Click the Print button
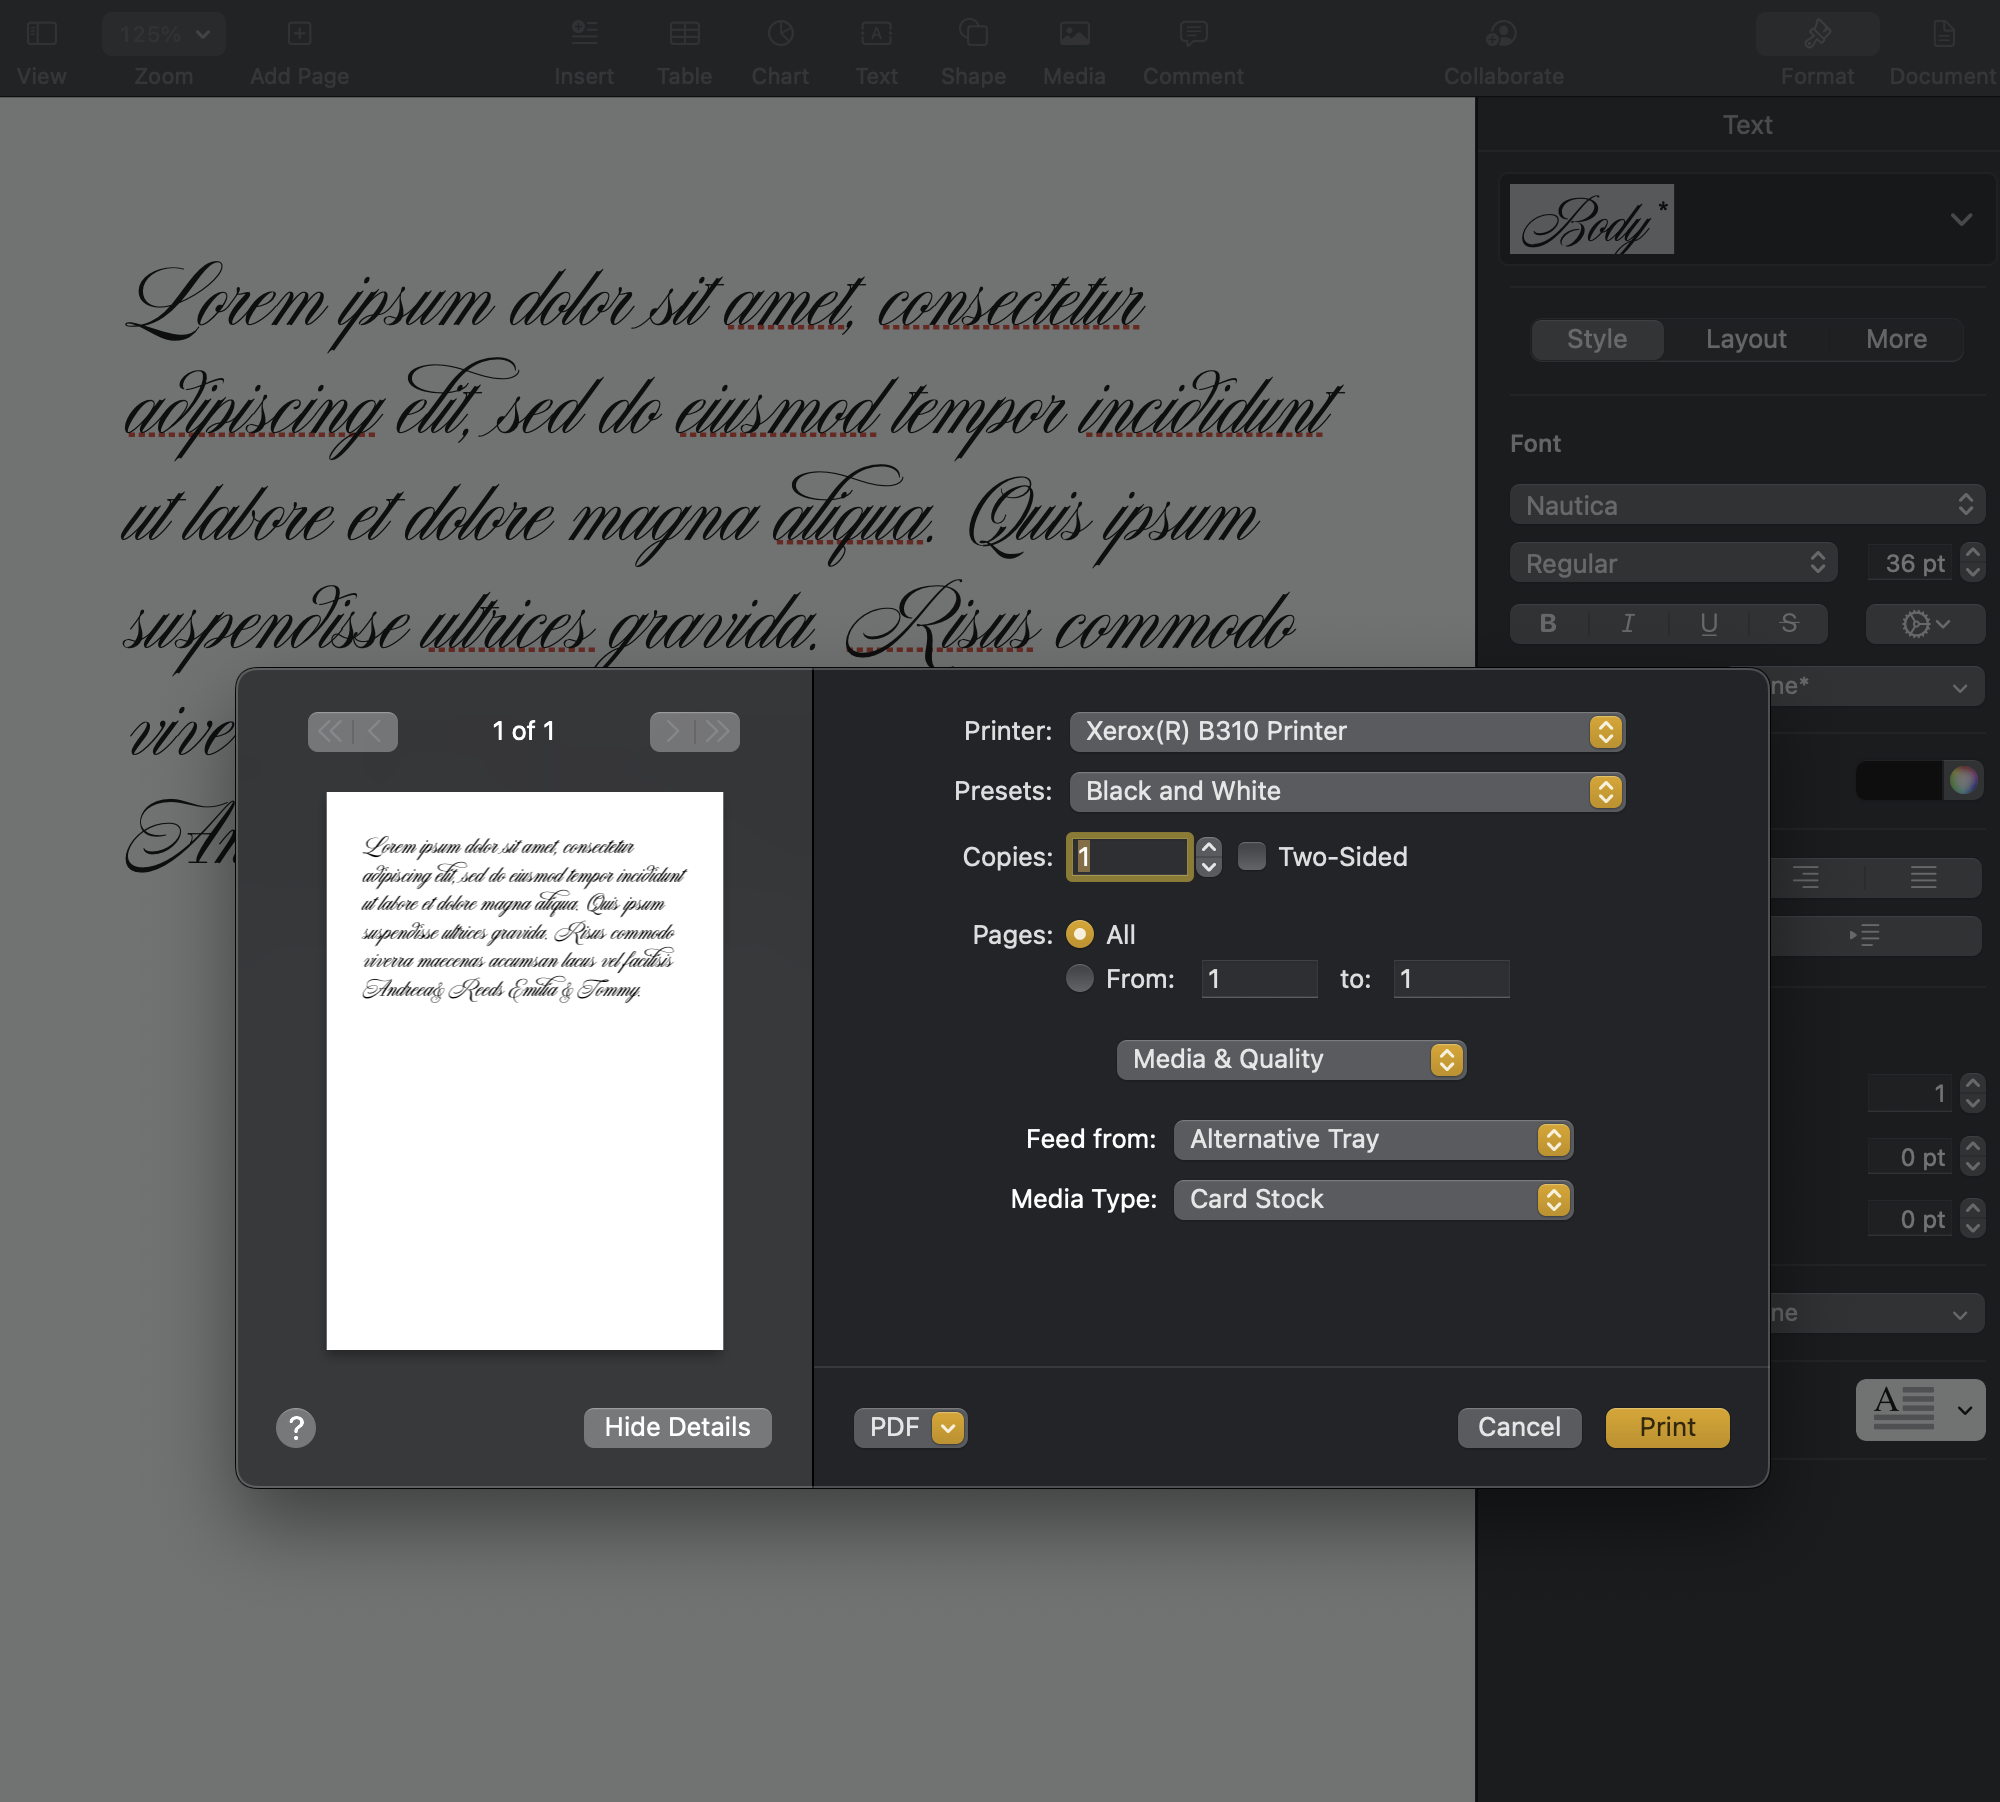Screen dimensions: 2000x1802 (1665, 1427)
